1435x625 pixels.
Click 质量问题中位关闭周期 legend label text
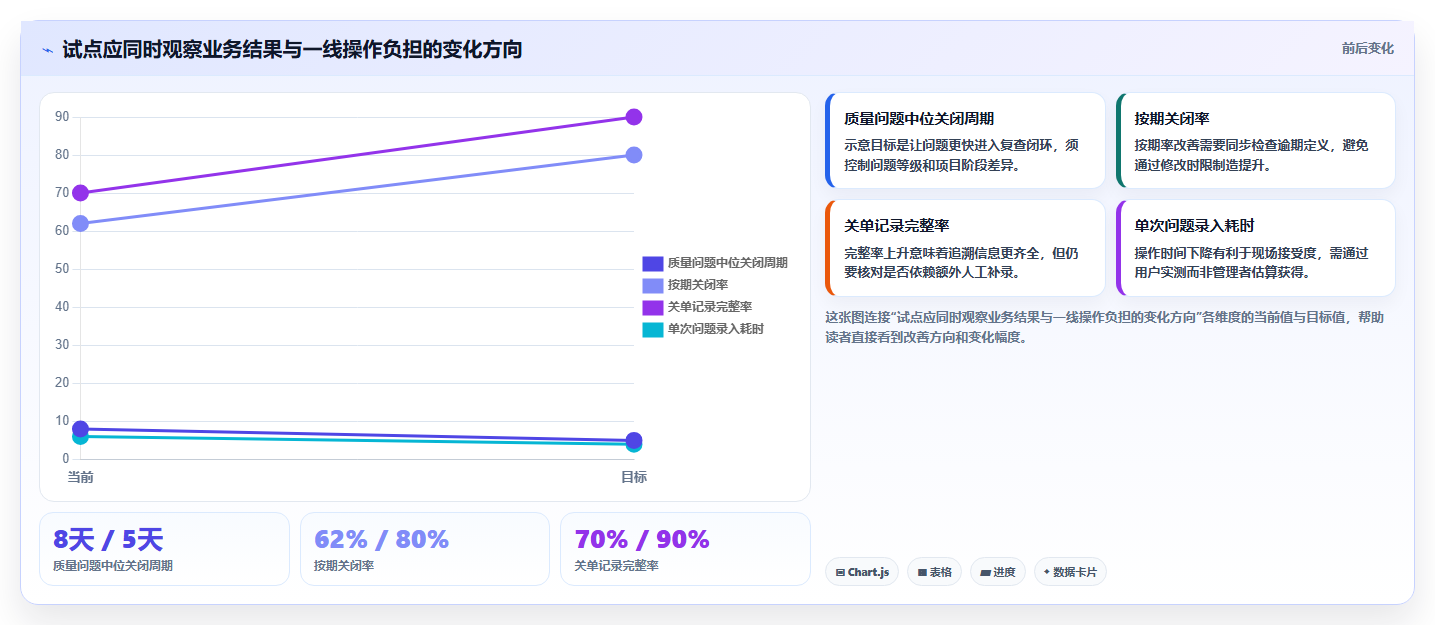728,263
